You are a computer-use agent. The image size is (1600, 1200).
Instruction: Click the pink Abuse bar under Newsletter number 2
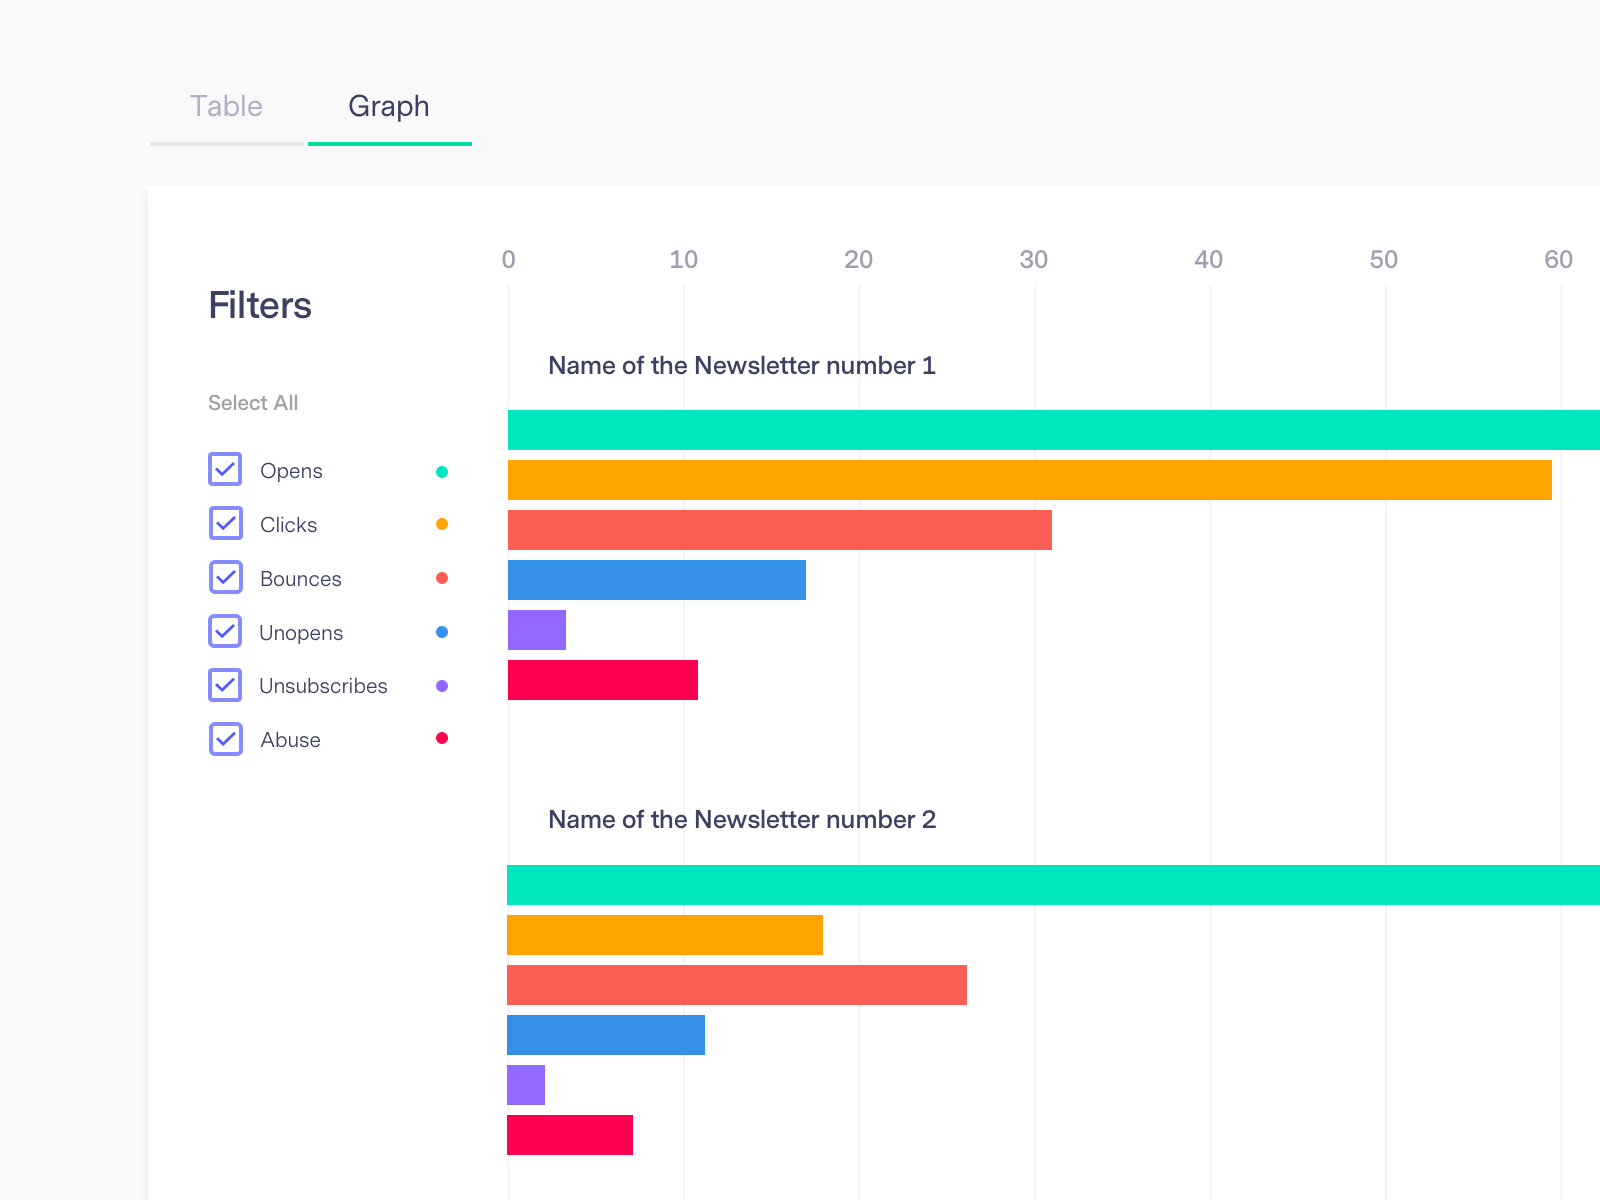click(x=570, y=1135)
